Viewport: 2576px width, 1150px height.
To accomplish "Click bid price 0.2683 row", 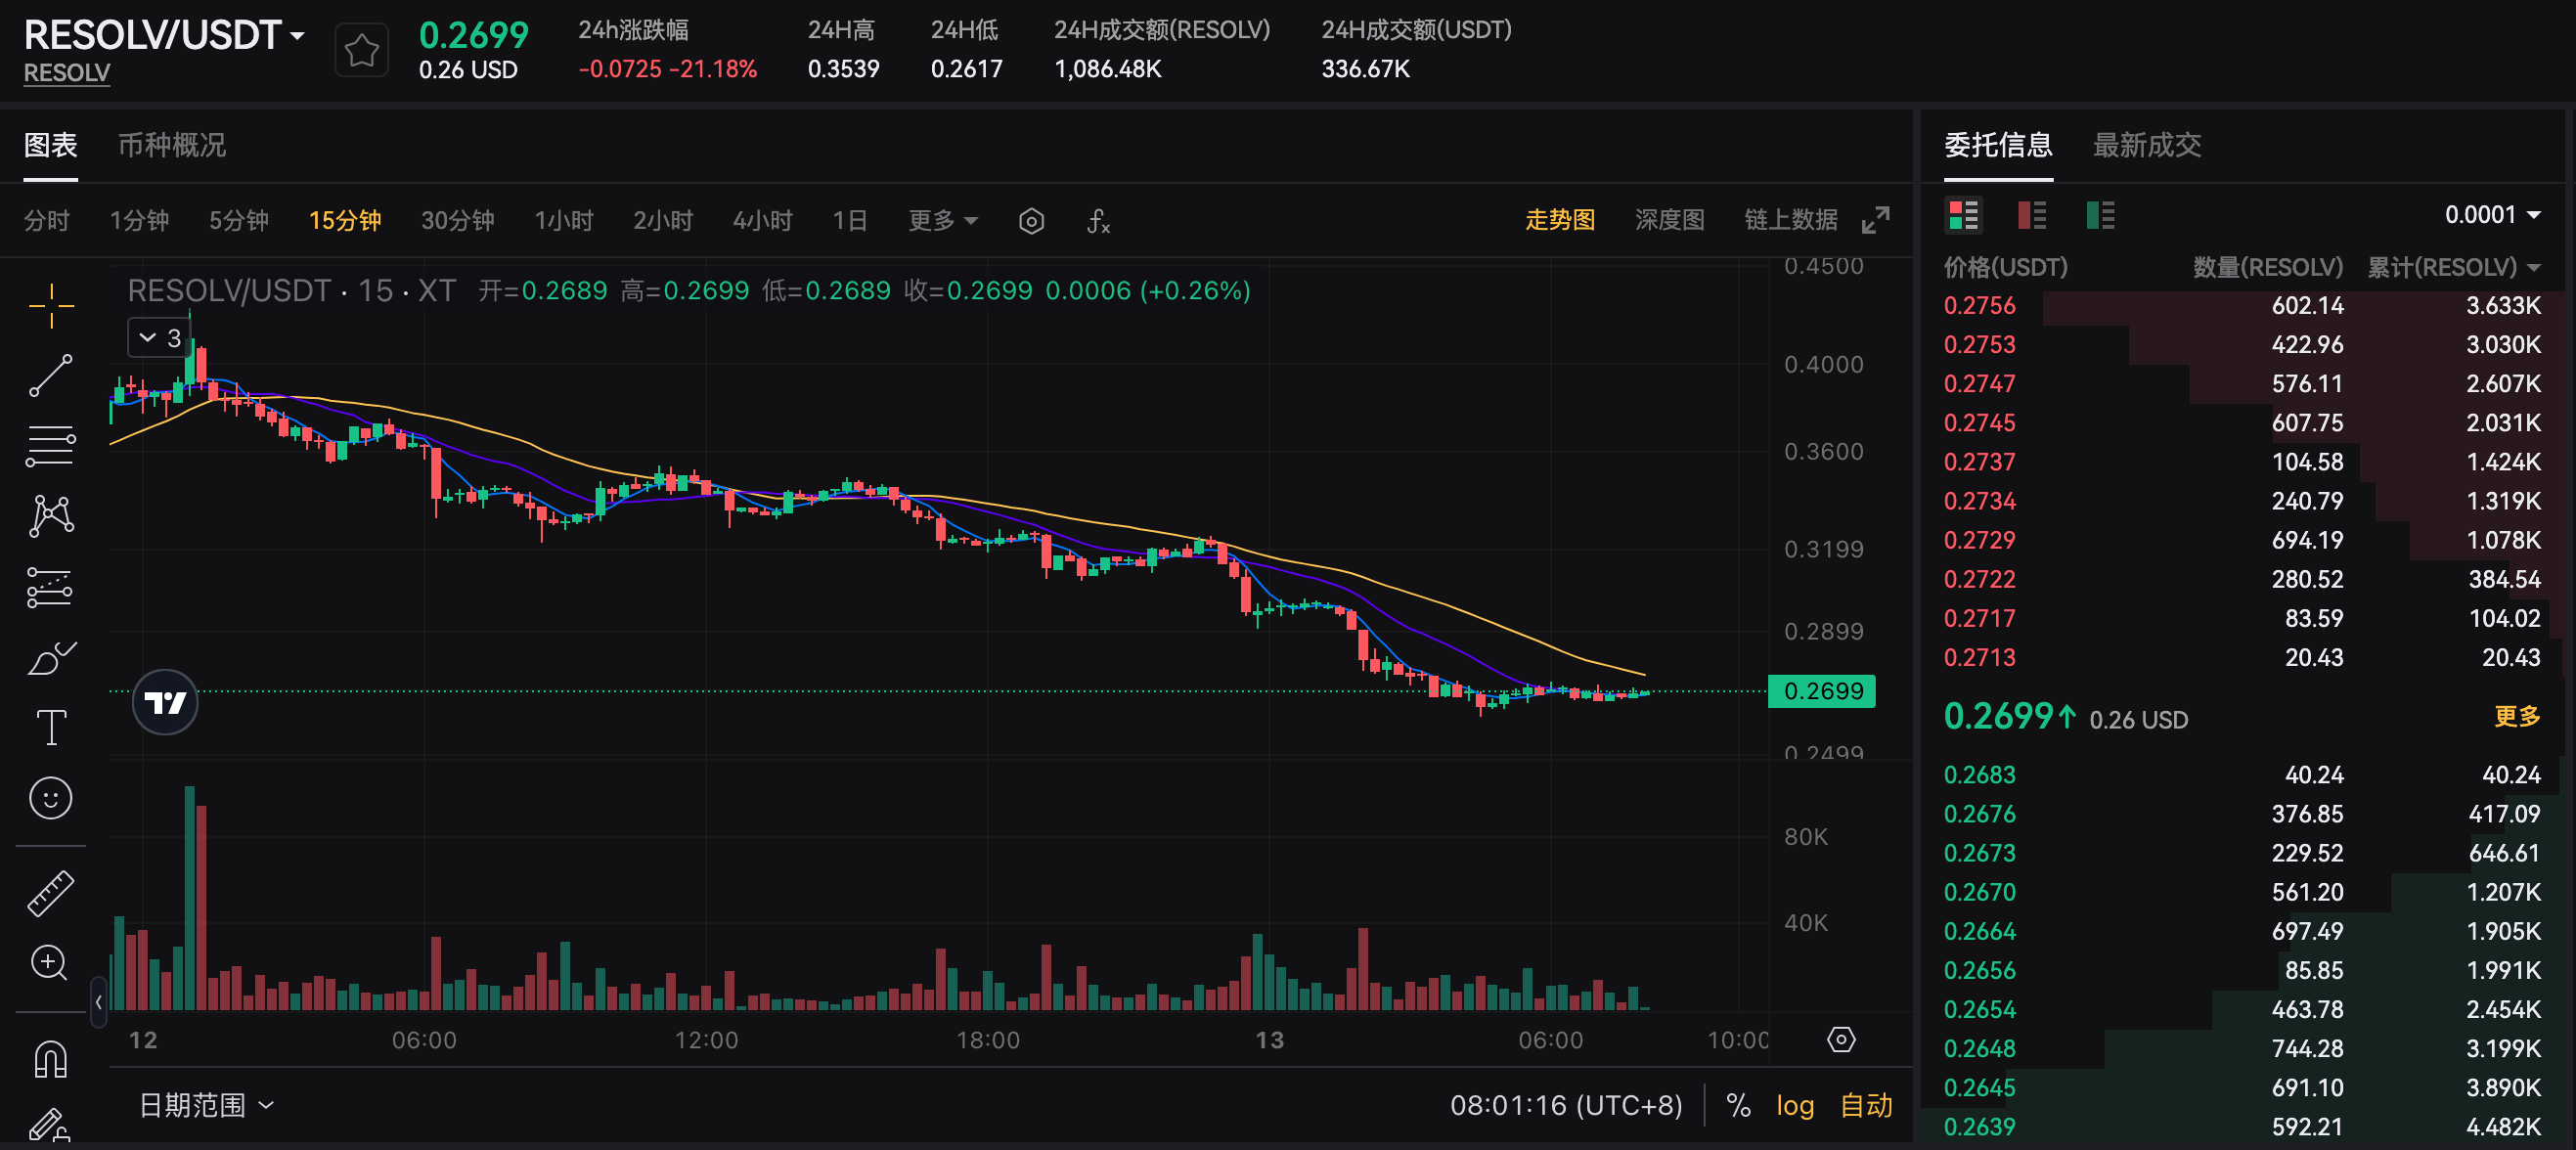I will click(2242, 775).
